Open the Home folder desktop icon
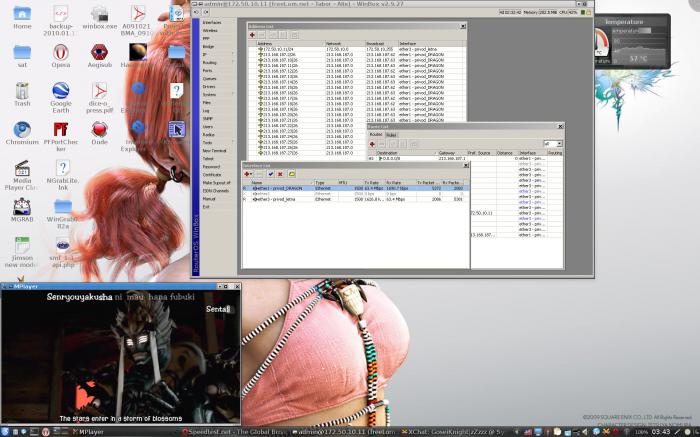 pos(22,18)
